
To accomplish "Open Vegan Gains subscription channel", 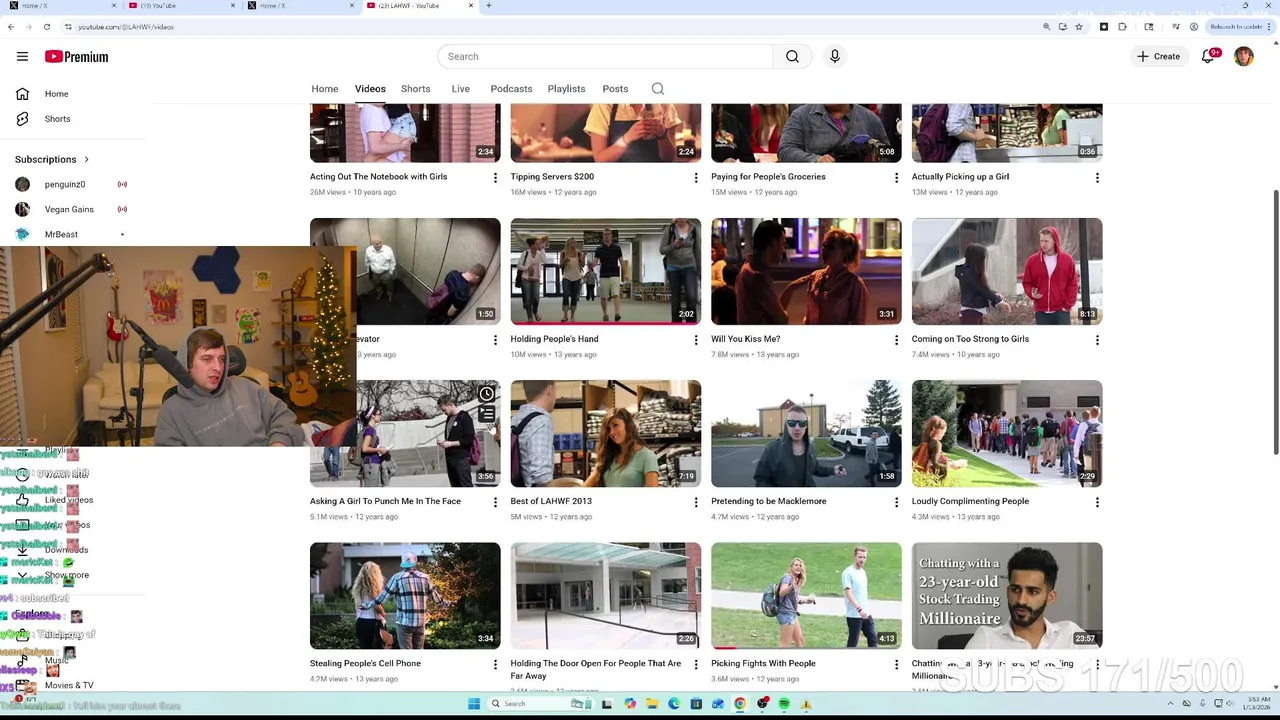I will [x=69, y=210].
